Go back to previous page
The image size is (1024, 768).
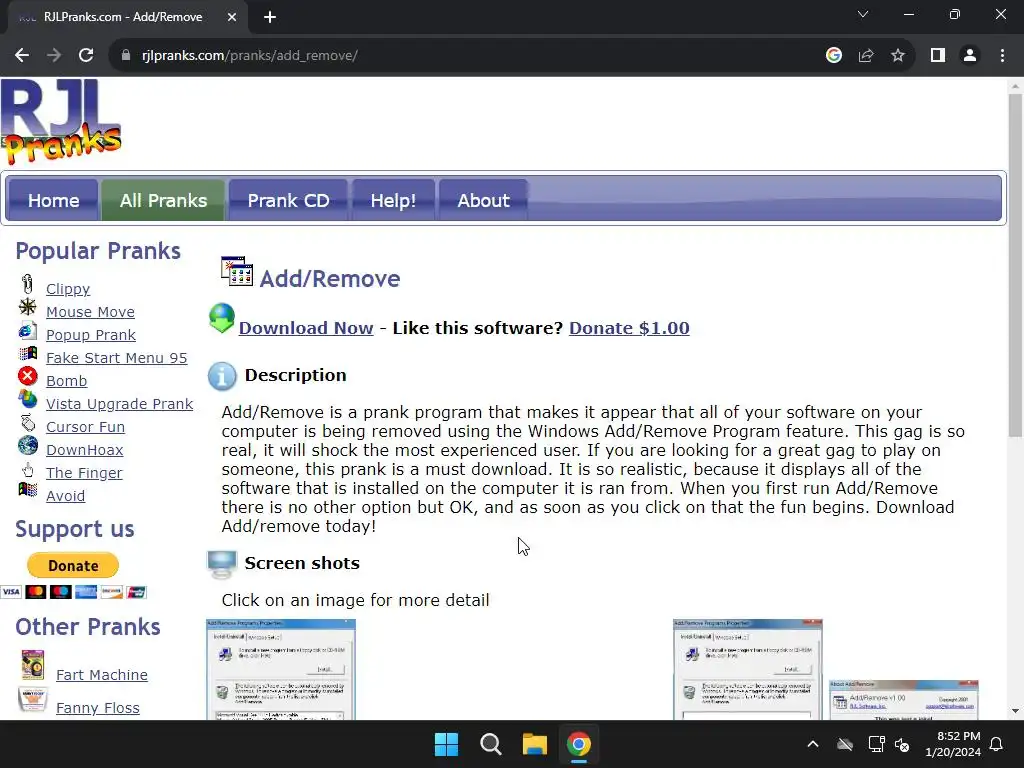pyautogui.click(x=22, y=56)
